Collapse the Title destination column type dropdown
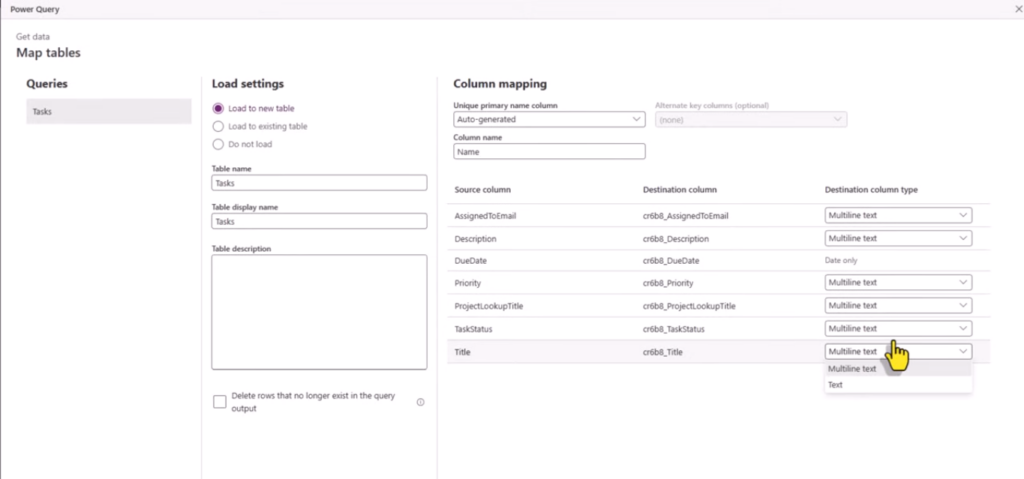This screenshot has height=479, width=1024. [898, 351]
